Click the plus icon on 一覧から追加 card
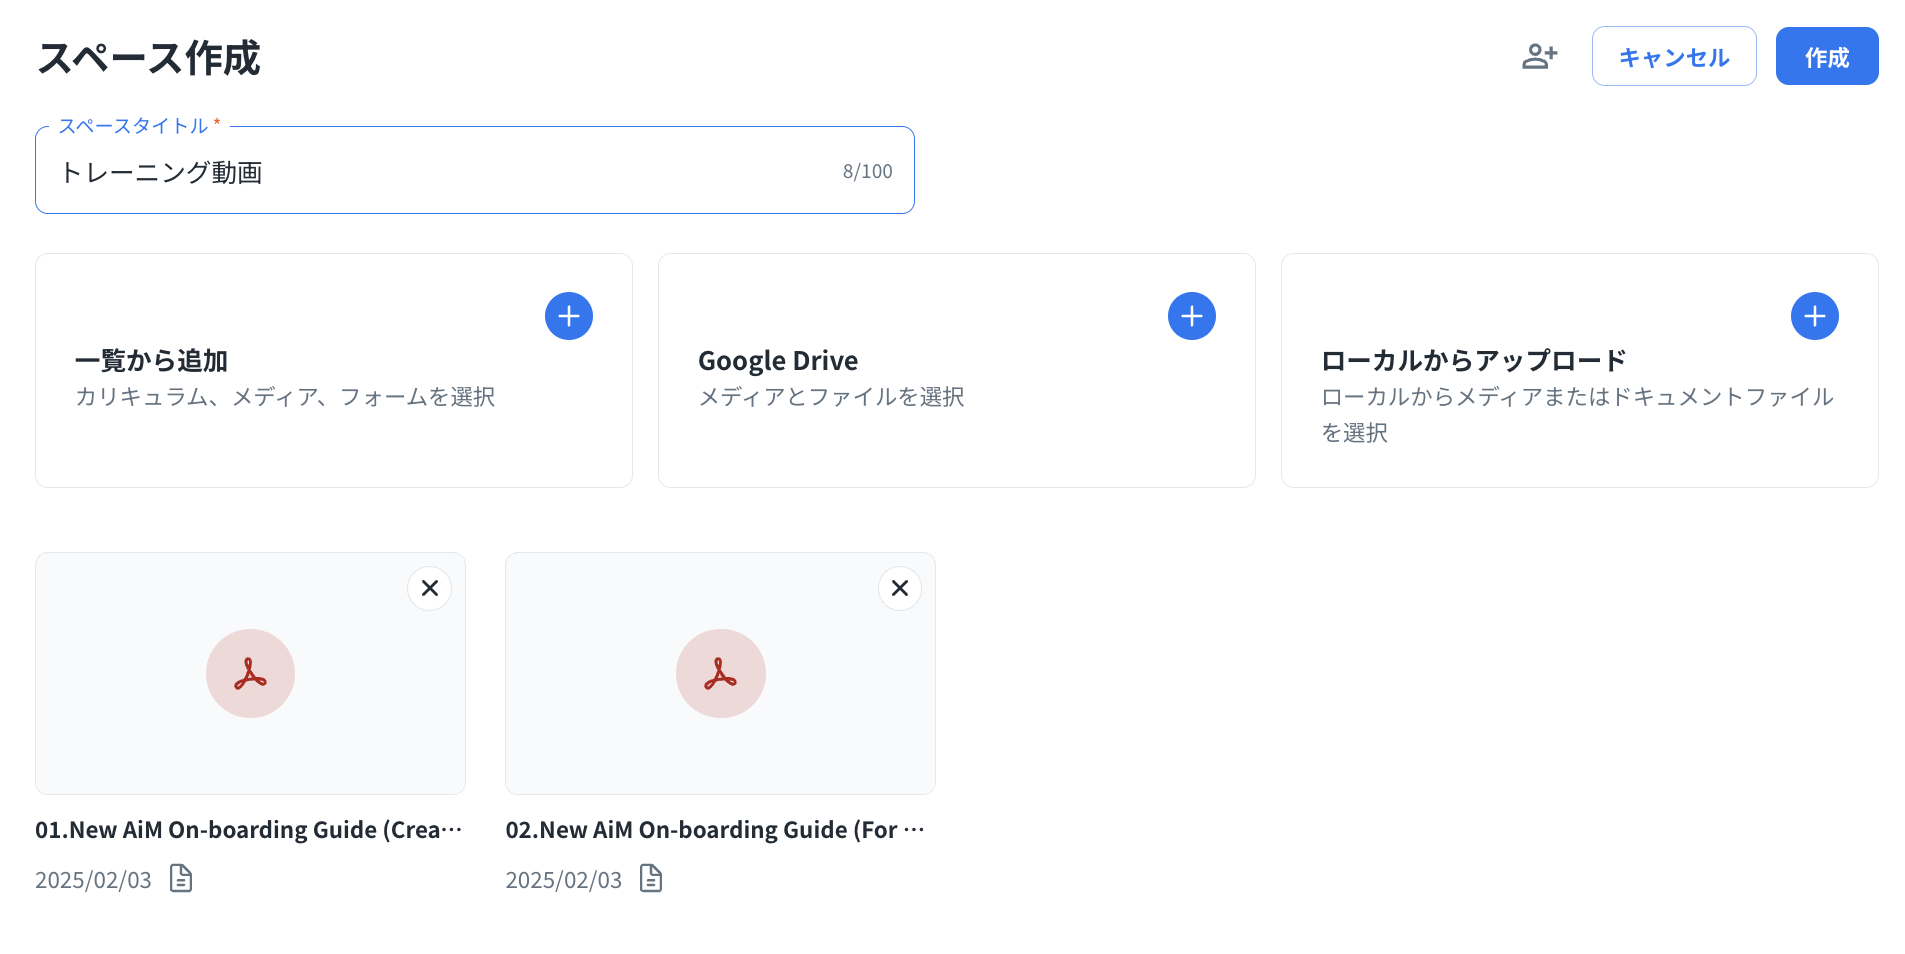This screenshot has width=1905, height=954. [x=569, y=316]
